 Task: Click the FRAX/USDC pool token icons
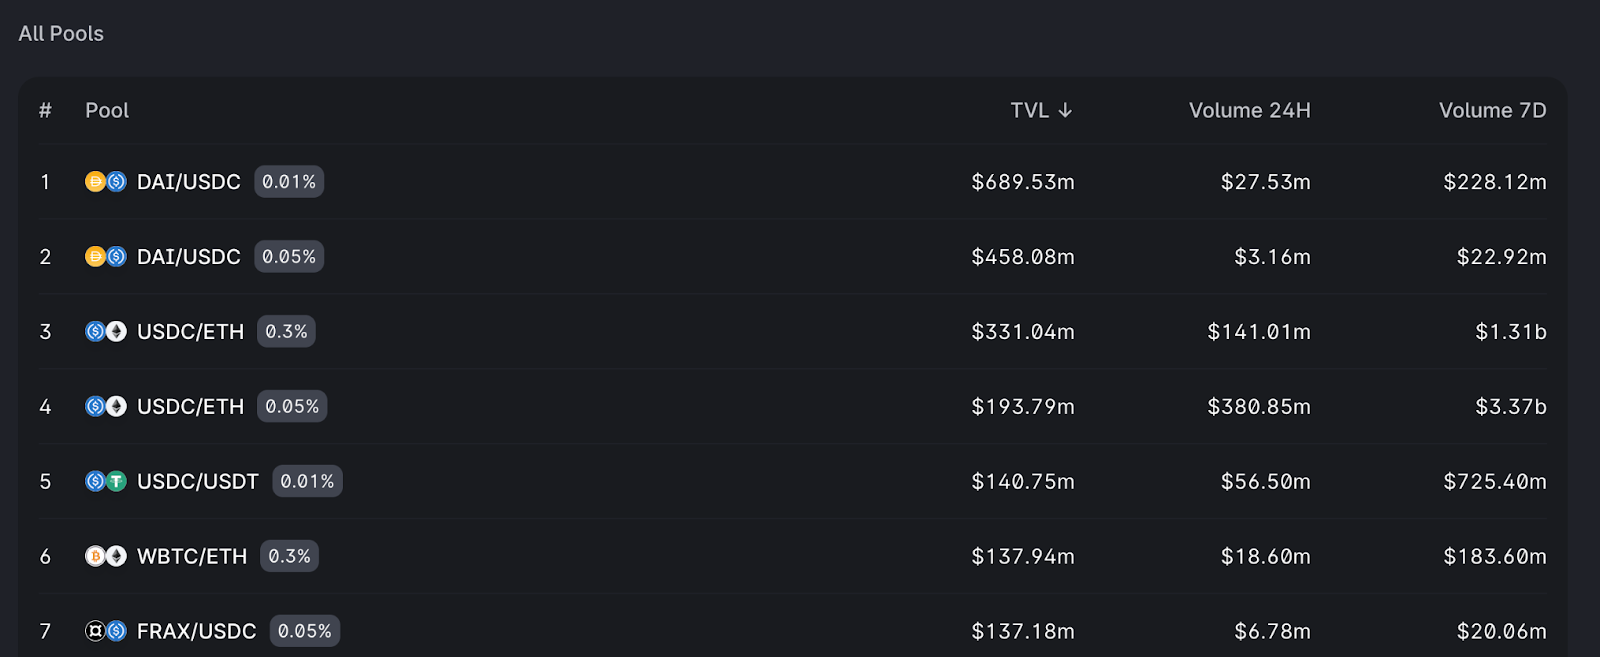click(106, 631)
